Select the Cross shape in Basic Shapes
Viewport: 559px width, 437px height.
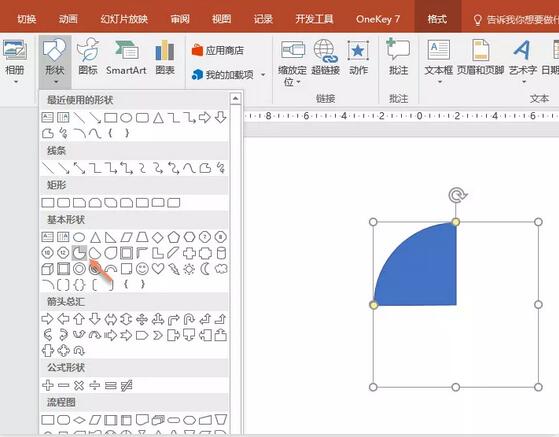189,253
